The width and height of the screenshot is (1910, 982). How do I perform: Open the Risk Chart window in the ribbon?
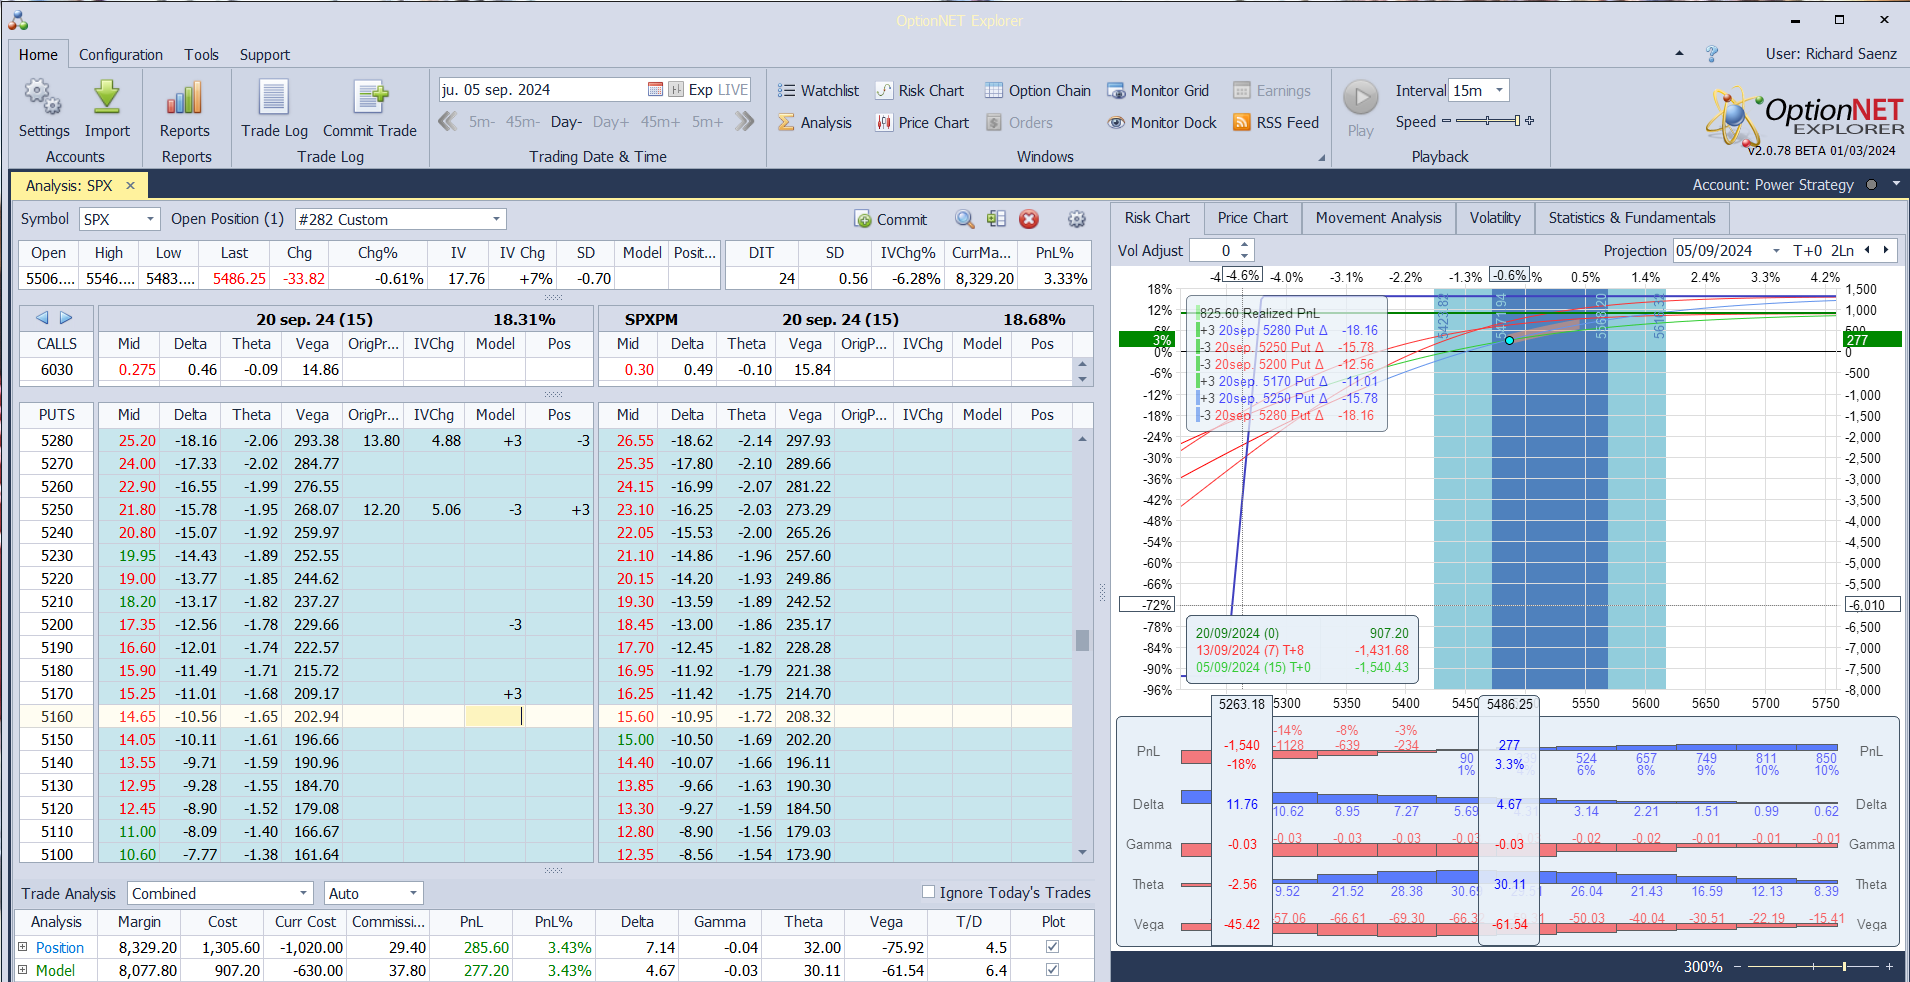(920, 90)
